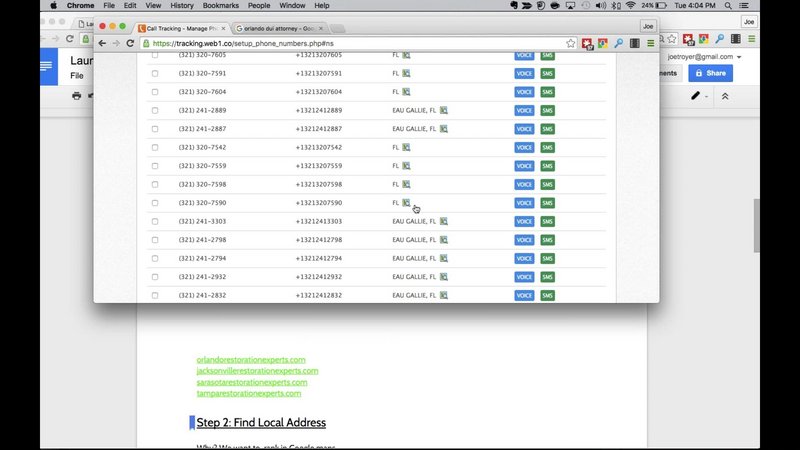Open the jacksonvillerestorationexperts.com link
Image resolution: width=800 pixels, height=450 pixels.
click(257, 371)
